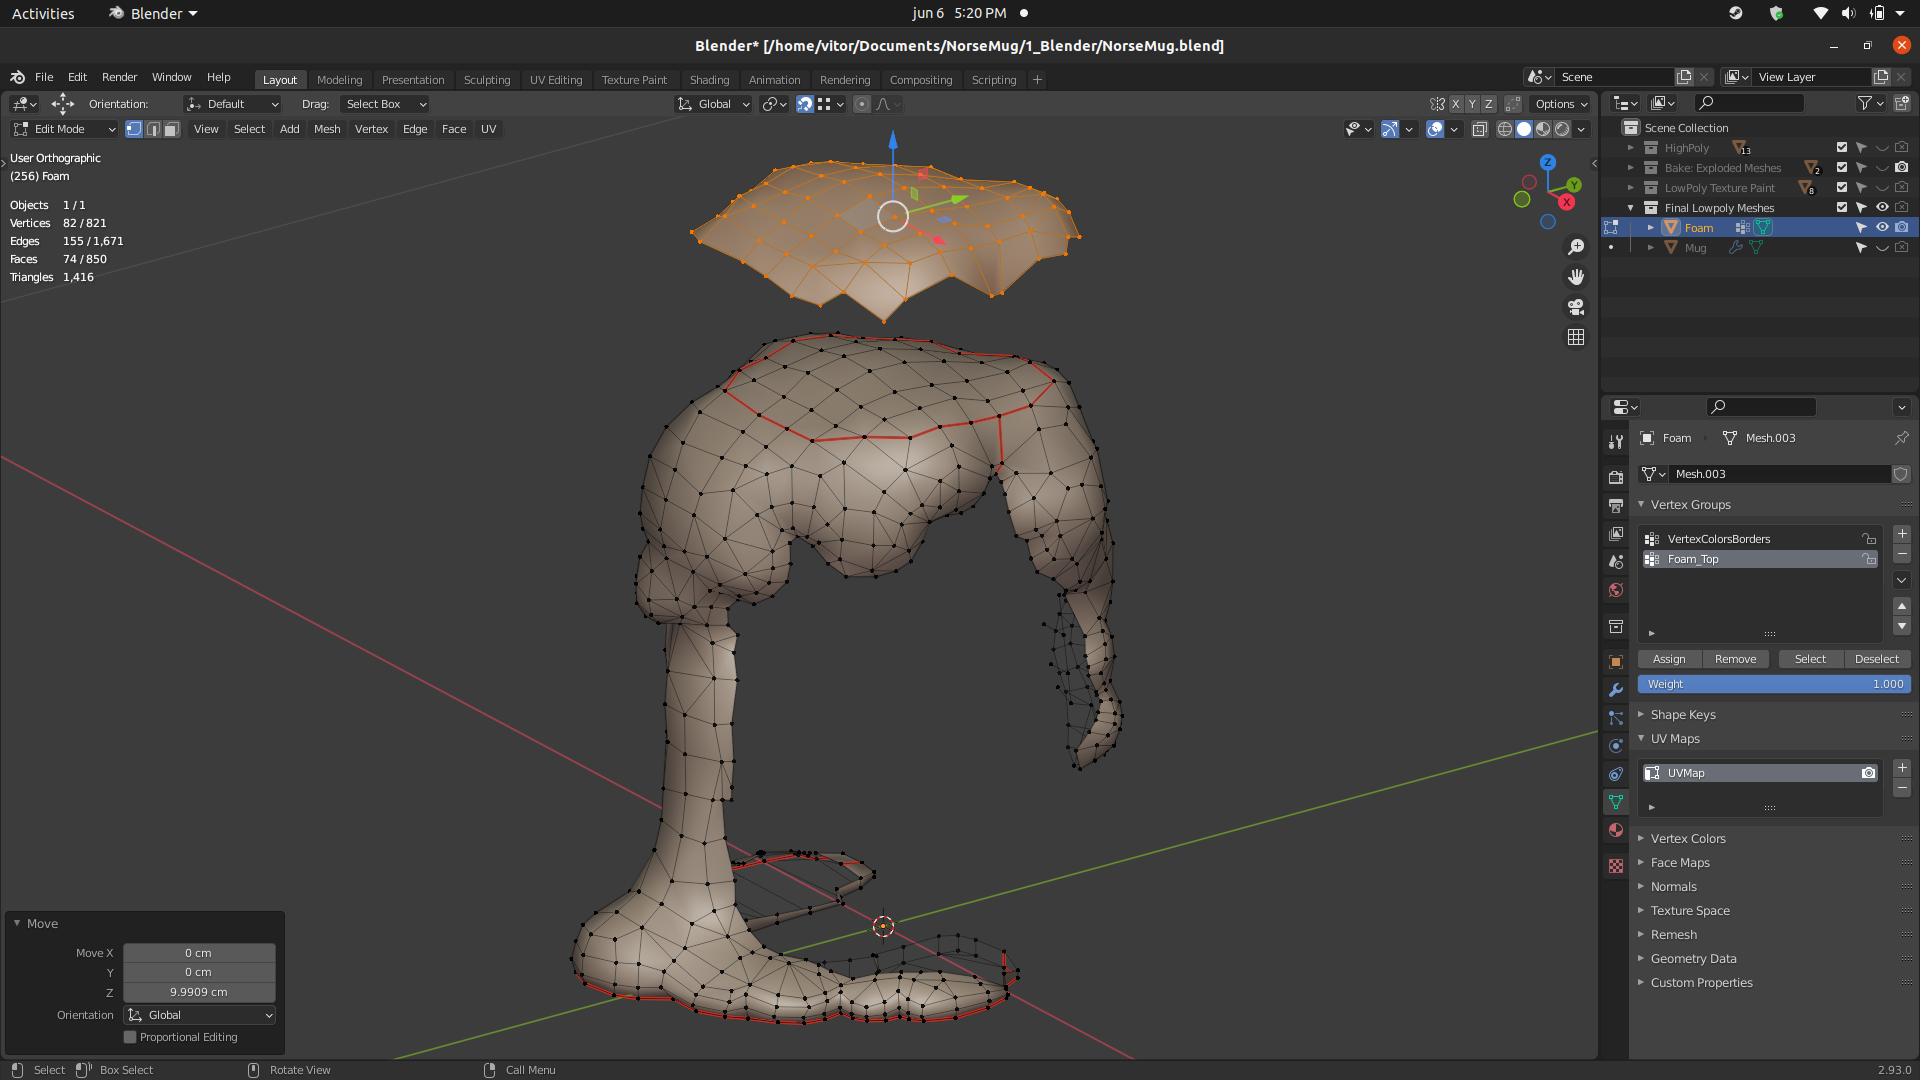Screen dimensions: 1920x1080
Task: Switch to Edge select mode in header
Action: coord(153,129)
